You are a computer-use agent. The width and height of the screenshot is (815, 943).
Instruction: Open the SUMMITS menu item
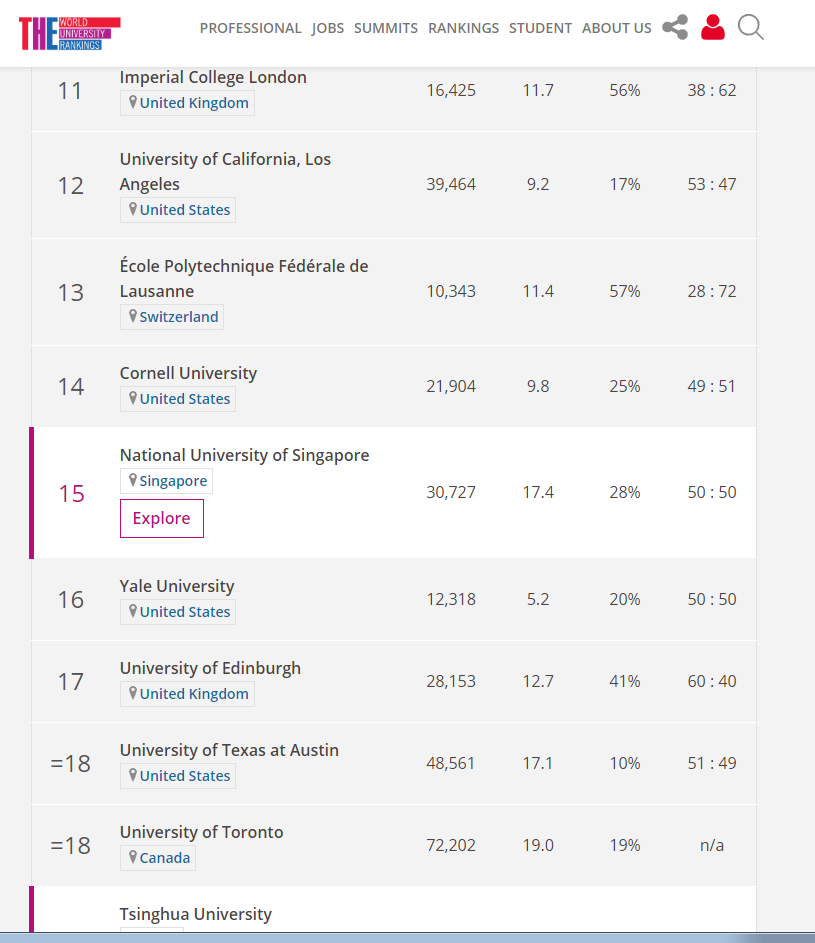click(385, 28)
